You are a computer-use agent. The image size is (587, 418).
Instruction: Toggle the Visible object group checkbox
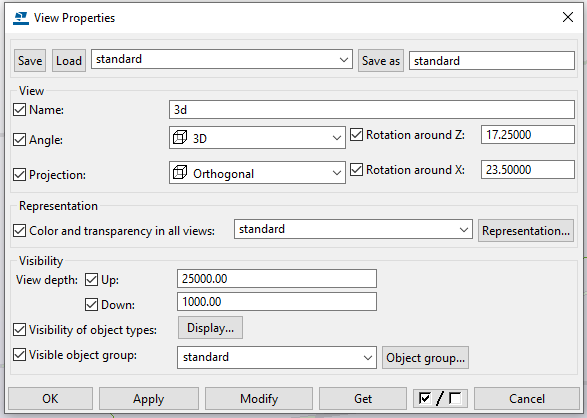[x=19, y=354]
